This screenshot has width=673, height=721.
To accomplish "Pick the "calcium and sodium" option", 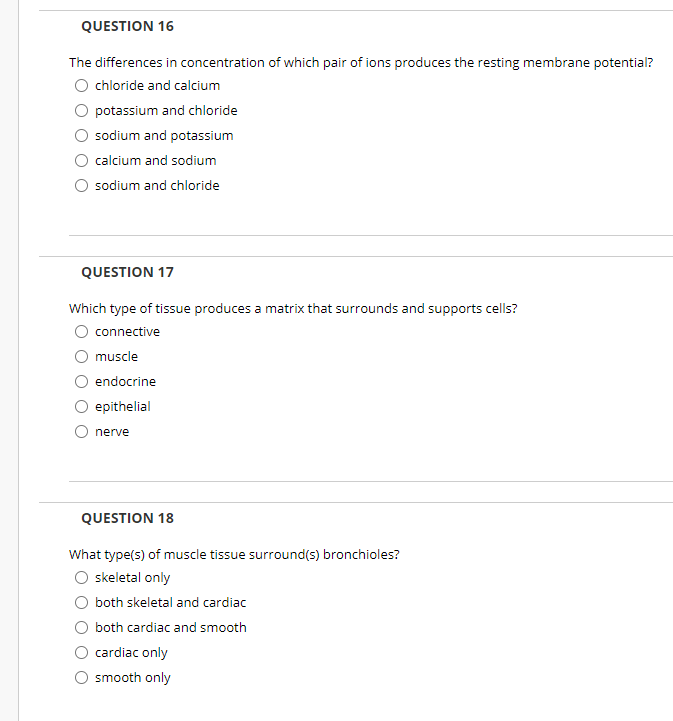I will tap(81, 160).
